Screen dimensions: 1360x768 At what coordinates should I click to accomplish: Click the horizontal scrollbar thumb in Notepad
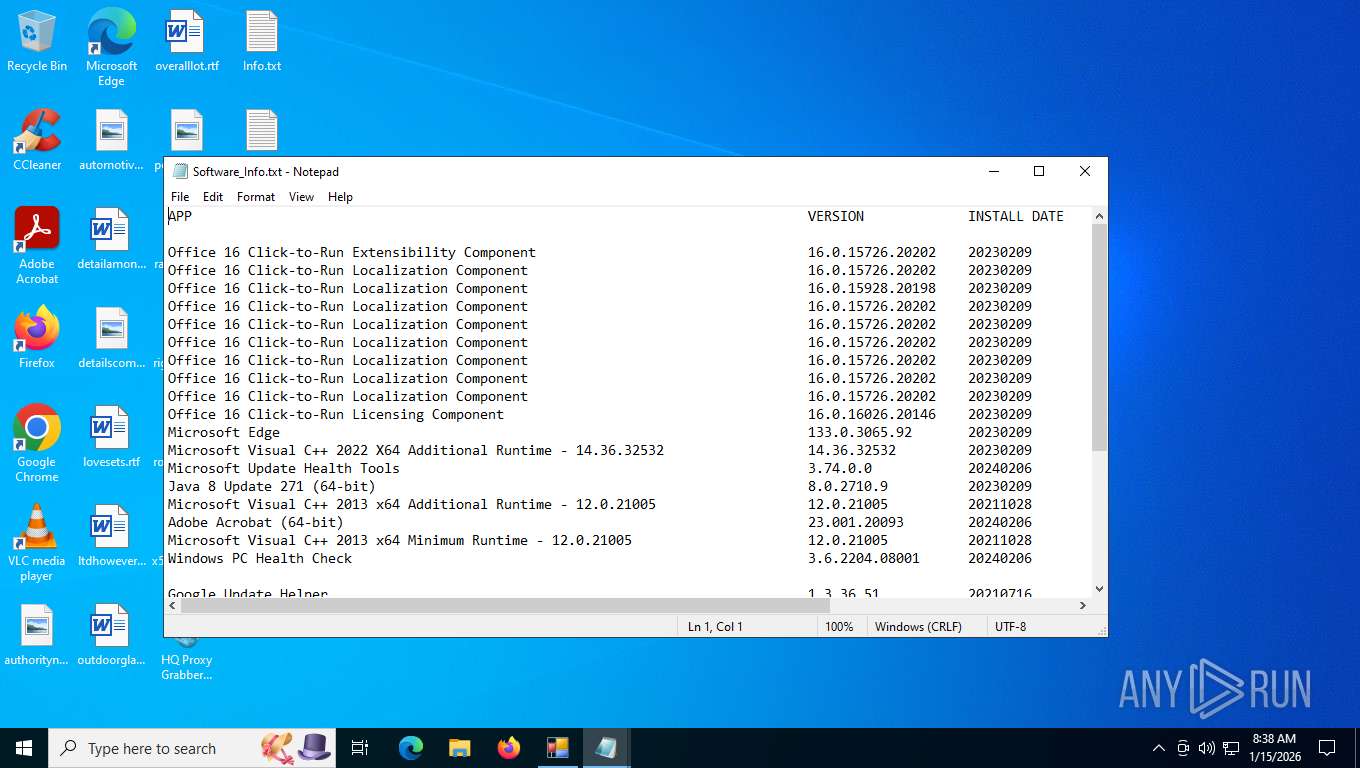tap(505, 605)
